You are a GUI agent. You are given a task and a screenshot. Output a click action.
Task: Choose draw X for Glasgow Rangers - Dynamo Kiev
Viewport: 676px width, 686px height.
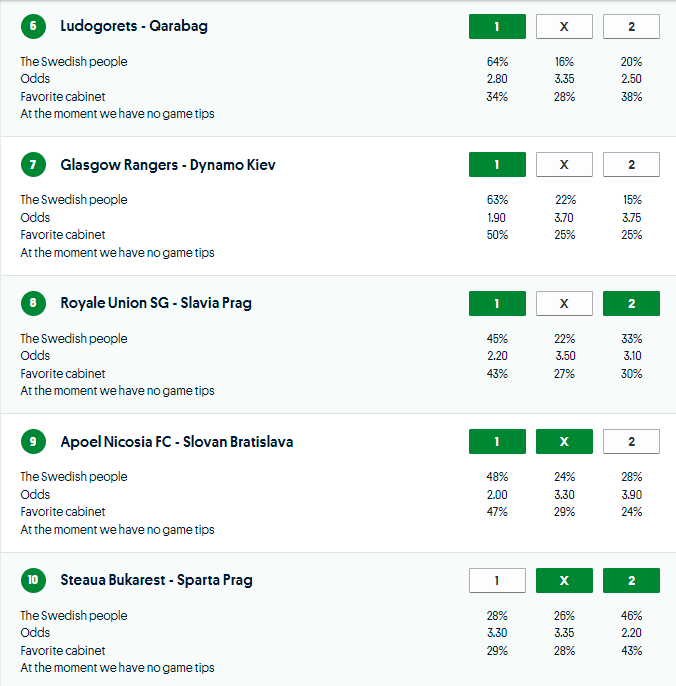[564, 165]
